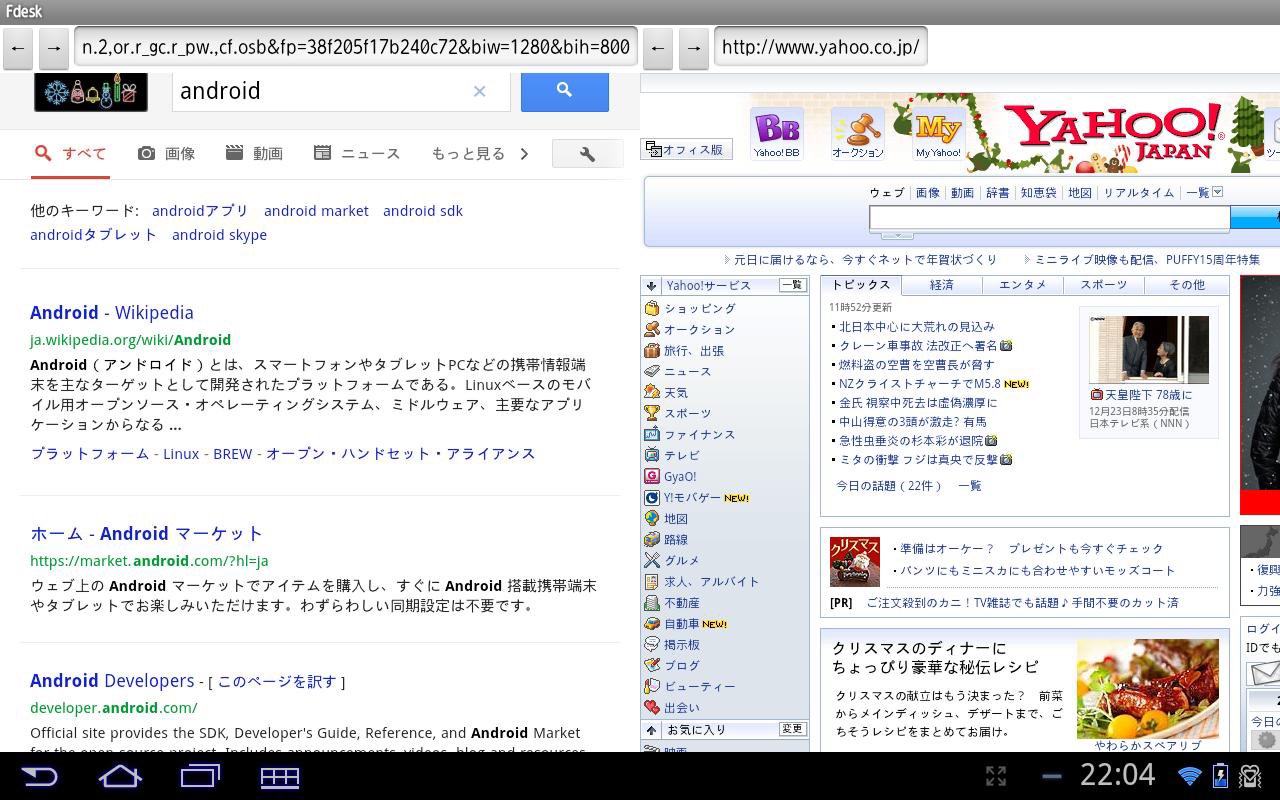The height and width of the screenshot is (800, 1280).
Task: Open the Android Developers result
Action: 112,681
